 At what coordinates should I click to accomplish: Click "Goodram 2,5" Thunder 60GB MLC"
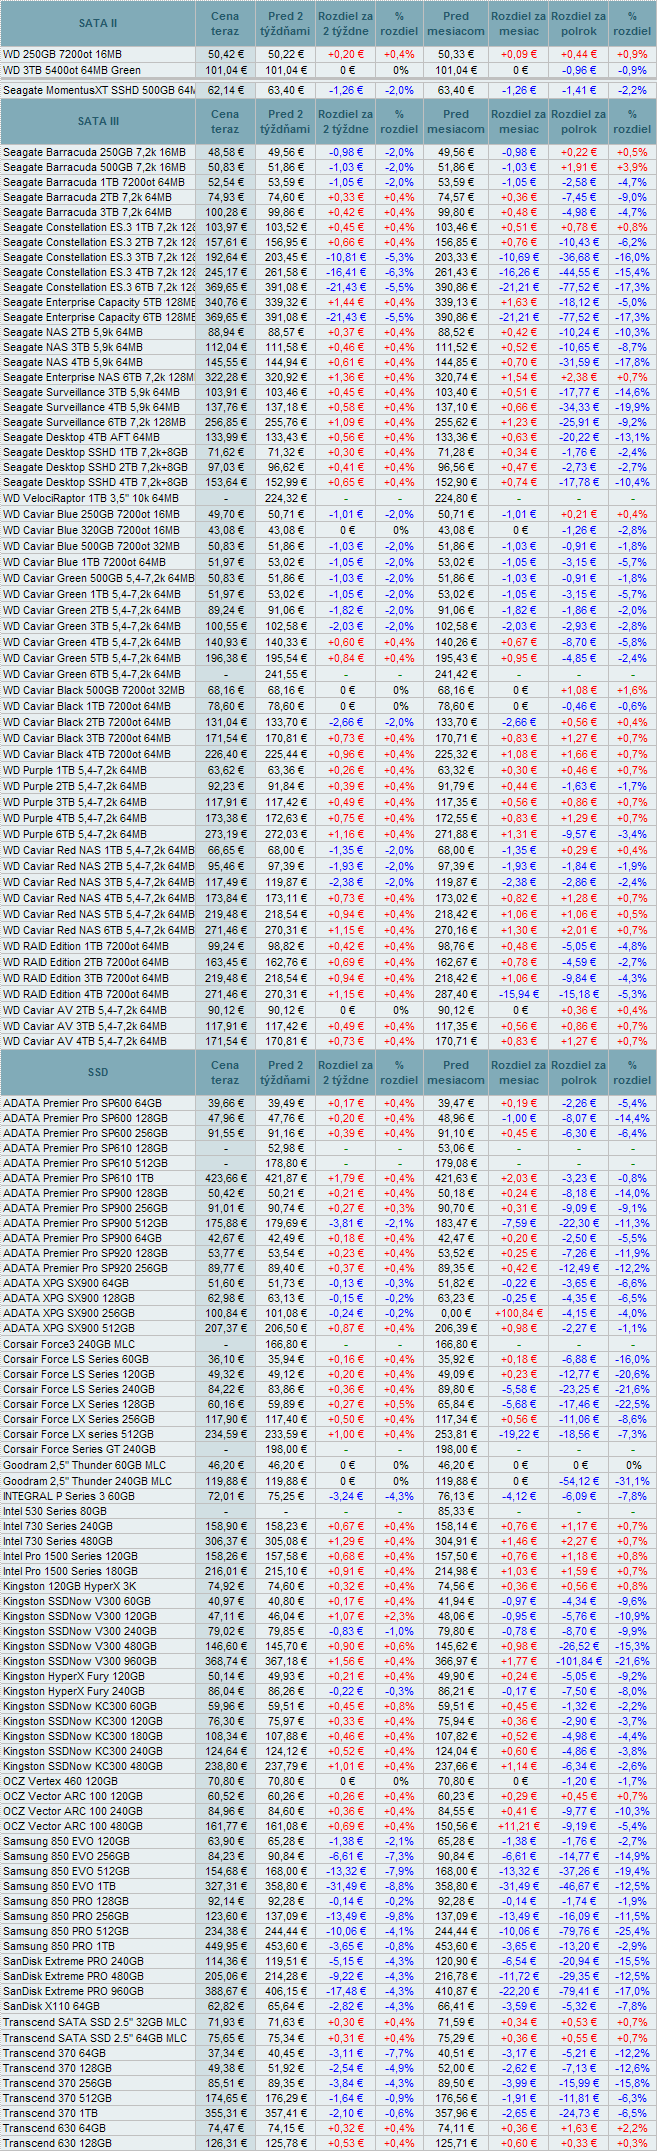pos(84,1465)
